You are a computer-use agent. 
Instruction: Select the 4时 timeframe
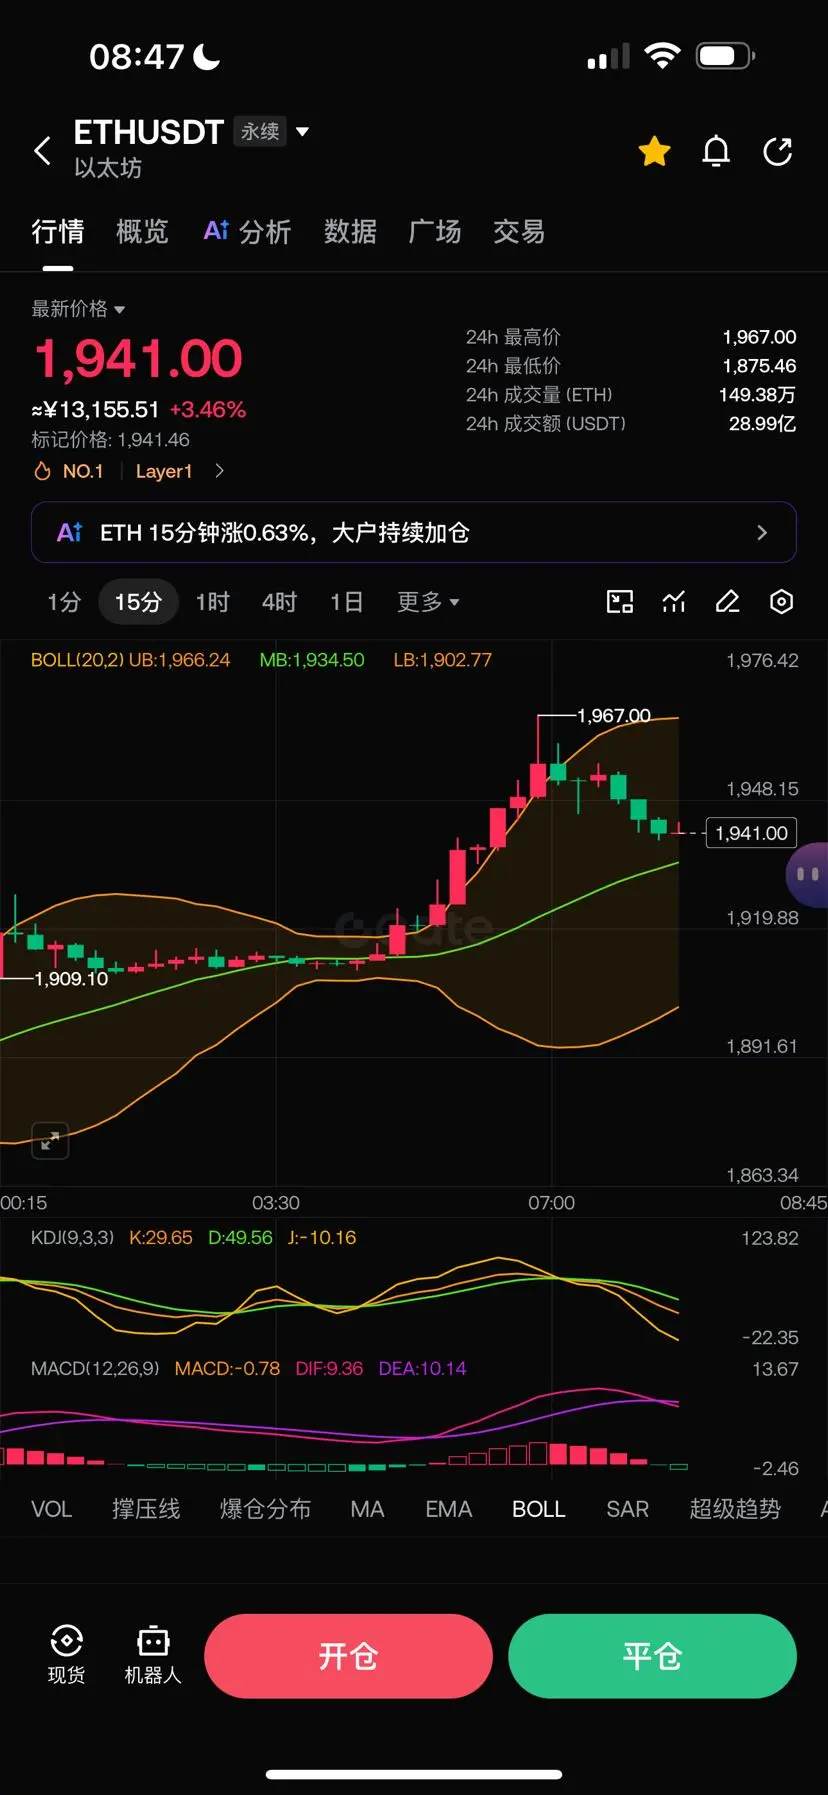click(280, 602)
